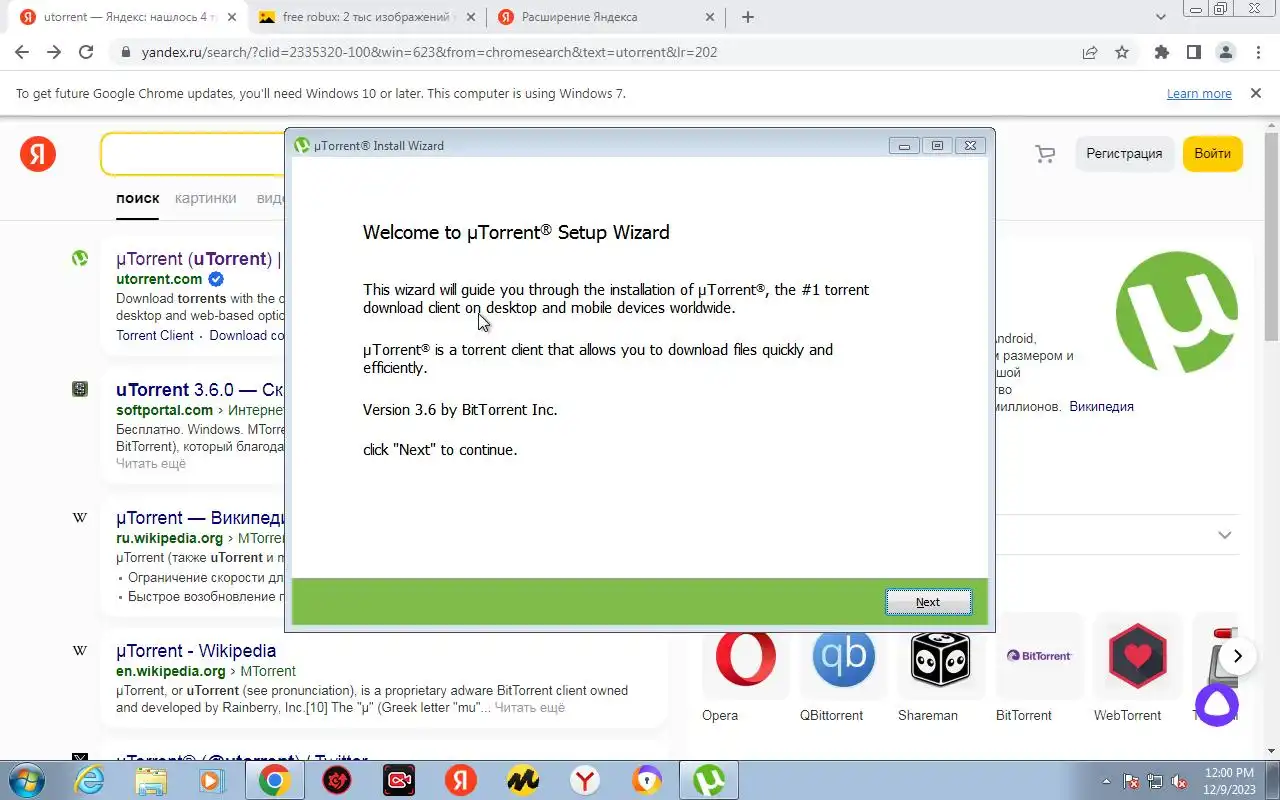Open the Yandex shopping cart icon
Viewport: 1280px width, 800px height.
tap(1045, 154)
